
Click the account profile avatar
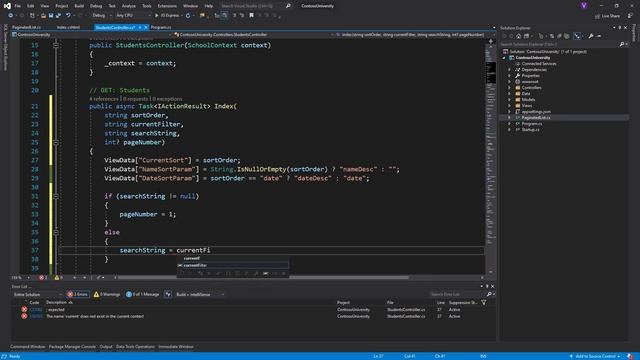[x=584, y=5]
